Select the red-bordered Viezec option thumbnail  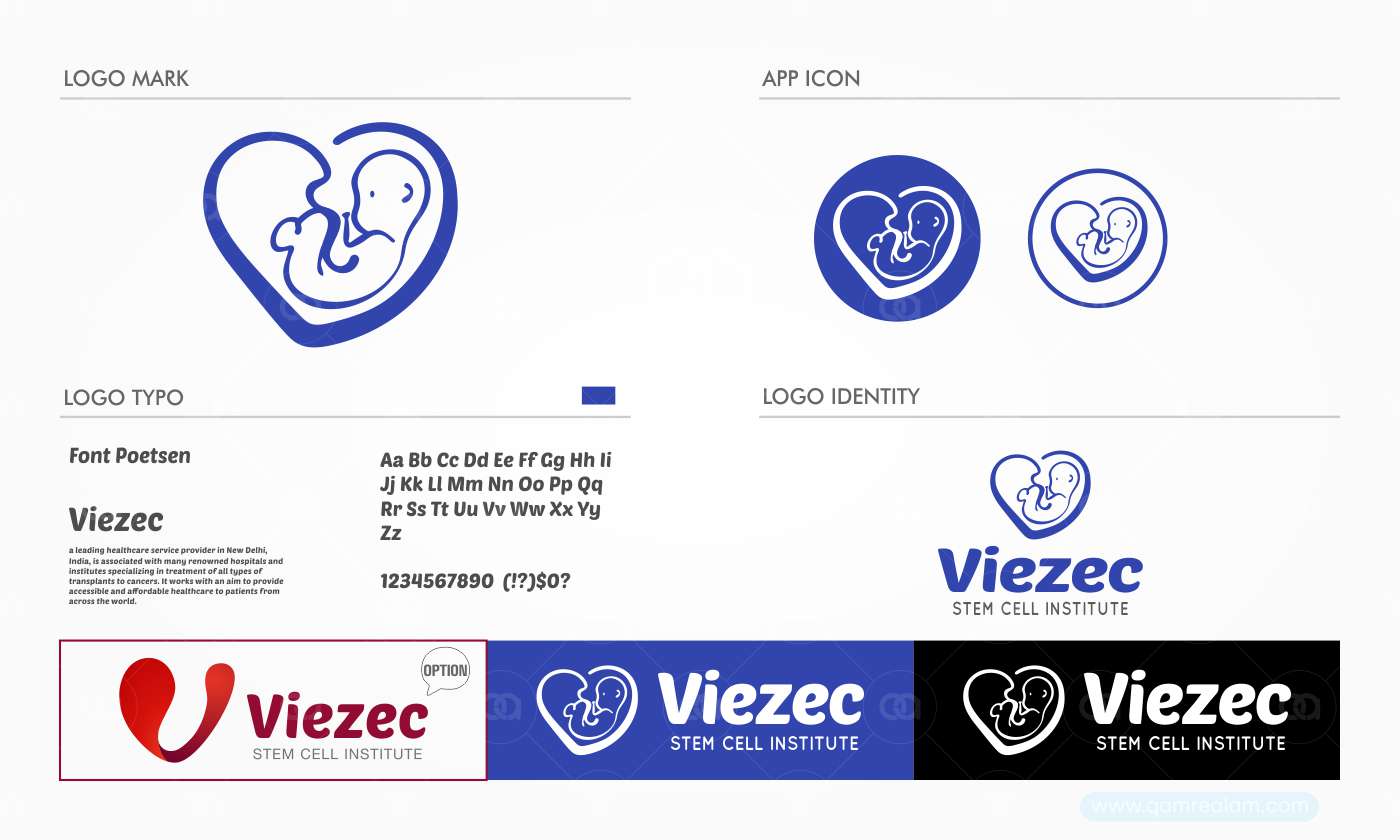273,710
